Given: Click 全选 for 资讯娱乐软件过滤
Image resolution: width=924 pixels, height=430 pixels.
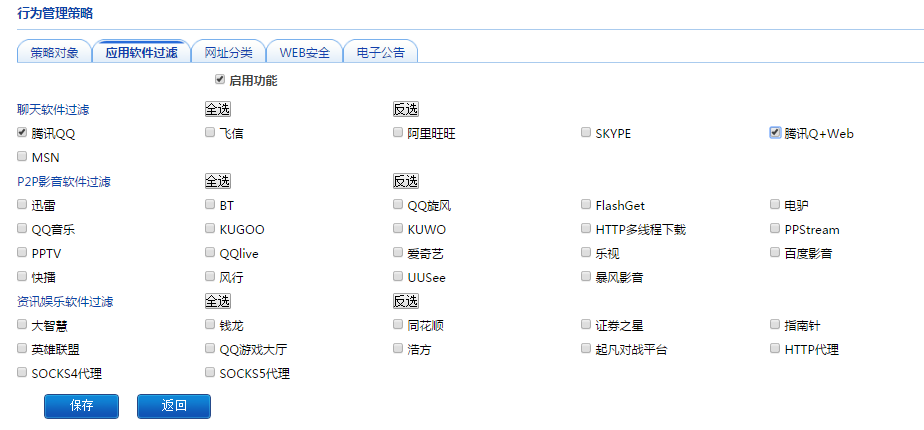Looking at the screenshot, I should 217,301.
